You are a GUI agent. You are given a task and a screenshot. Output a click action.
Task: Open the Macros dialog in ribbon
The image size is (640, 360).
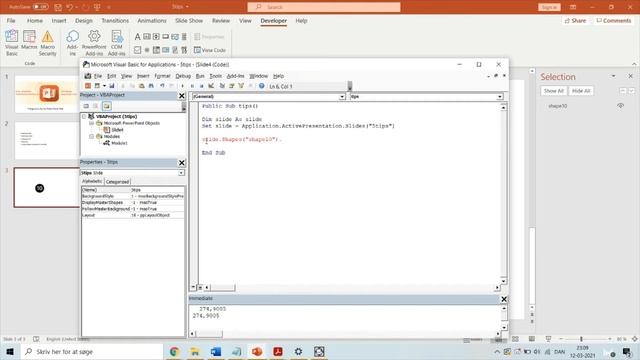[29, 40]
